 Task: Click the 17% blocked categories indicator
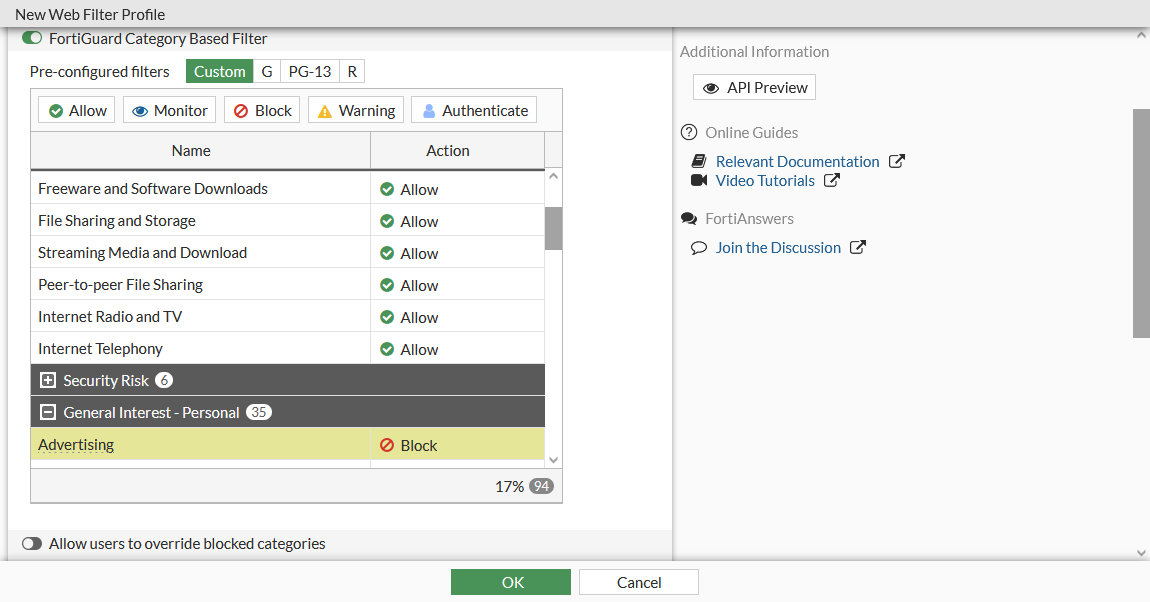(x=507, y=485)
